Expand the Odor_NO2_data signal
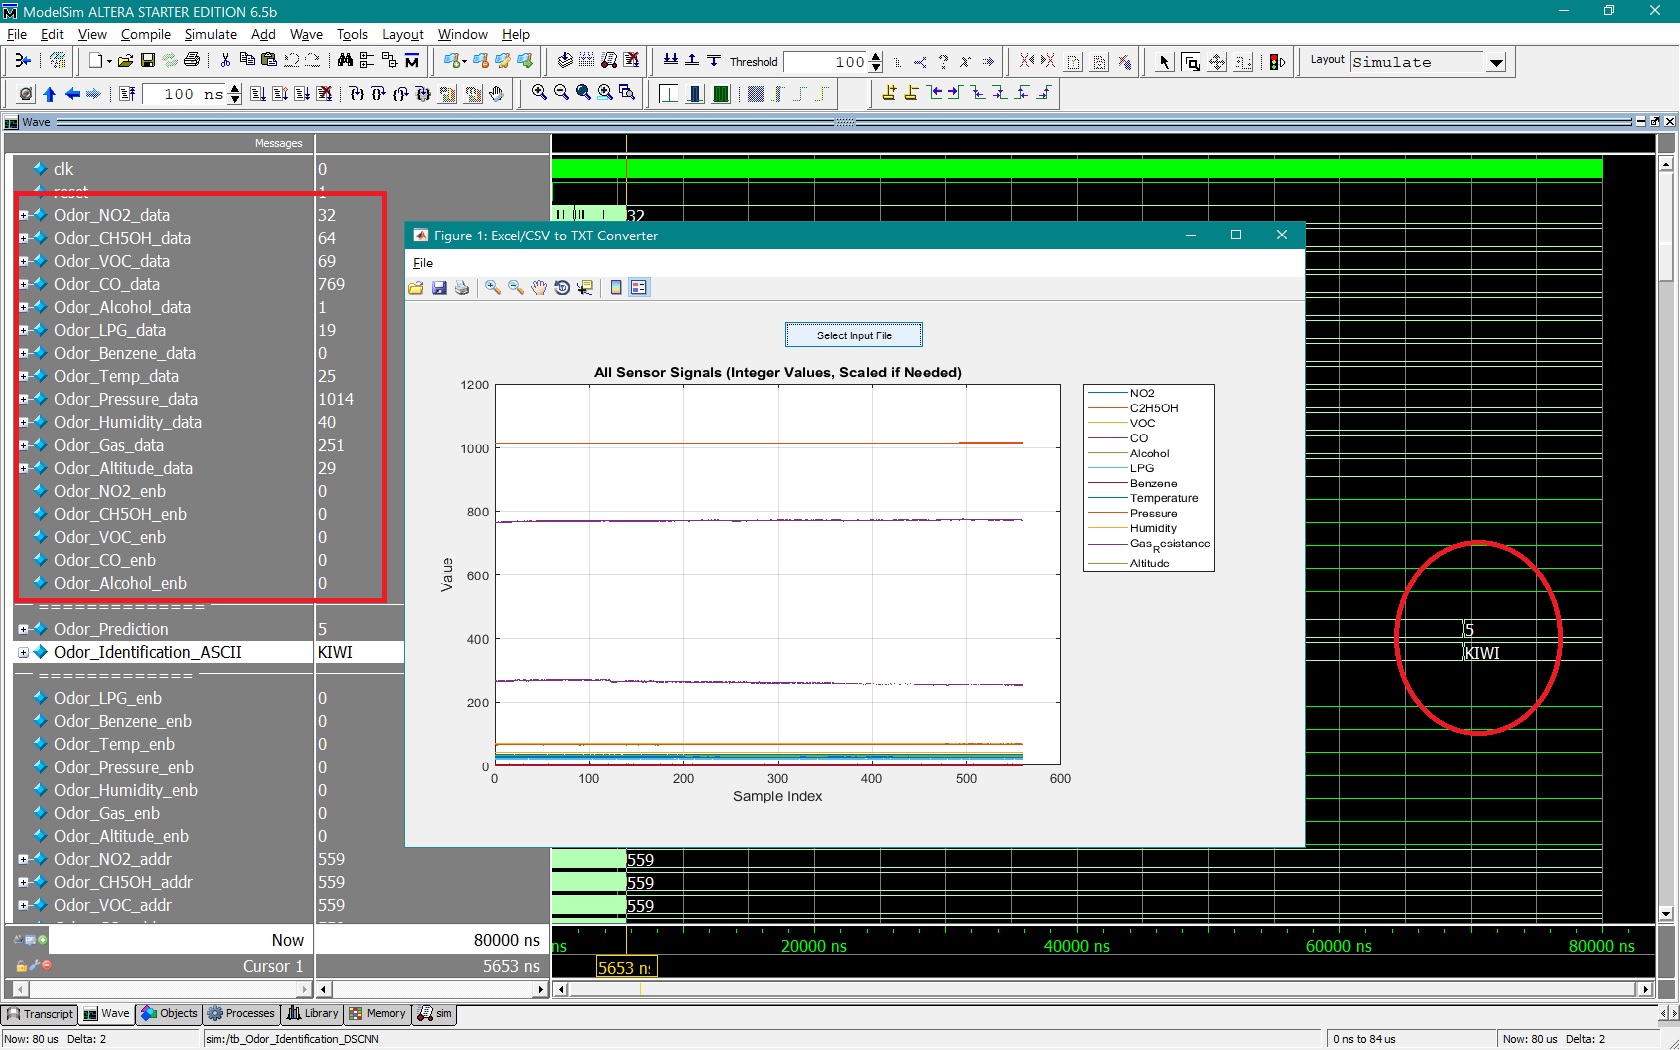 (x=23, y=215)
